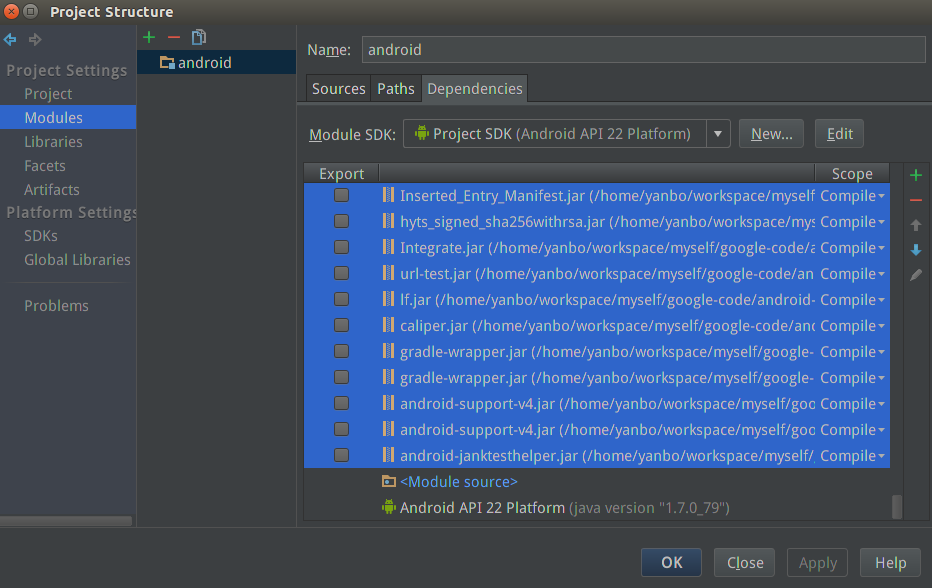932x588 pixels.
Task: Click the back navigation arrow
Action: 10,40
